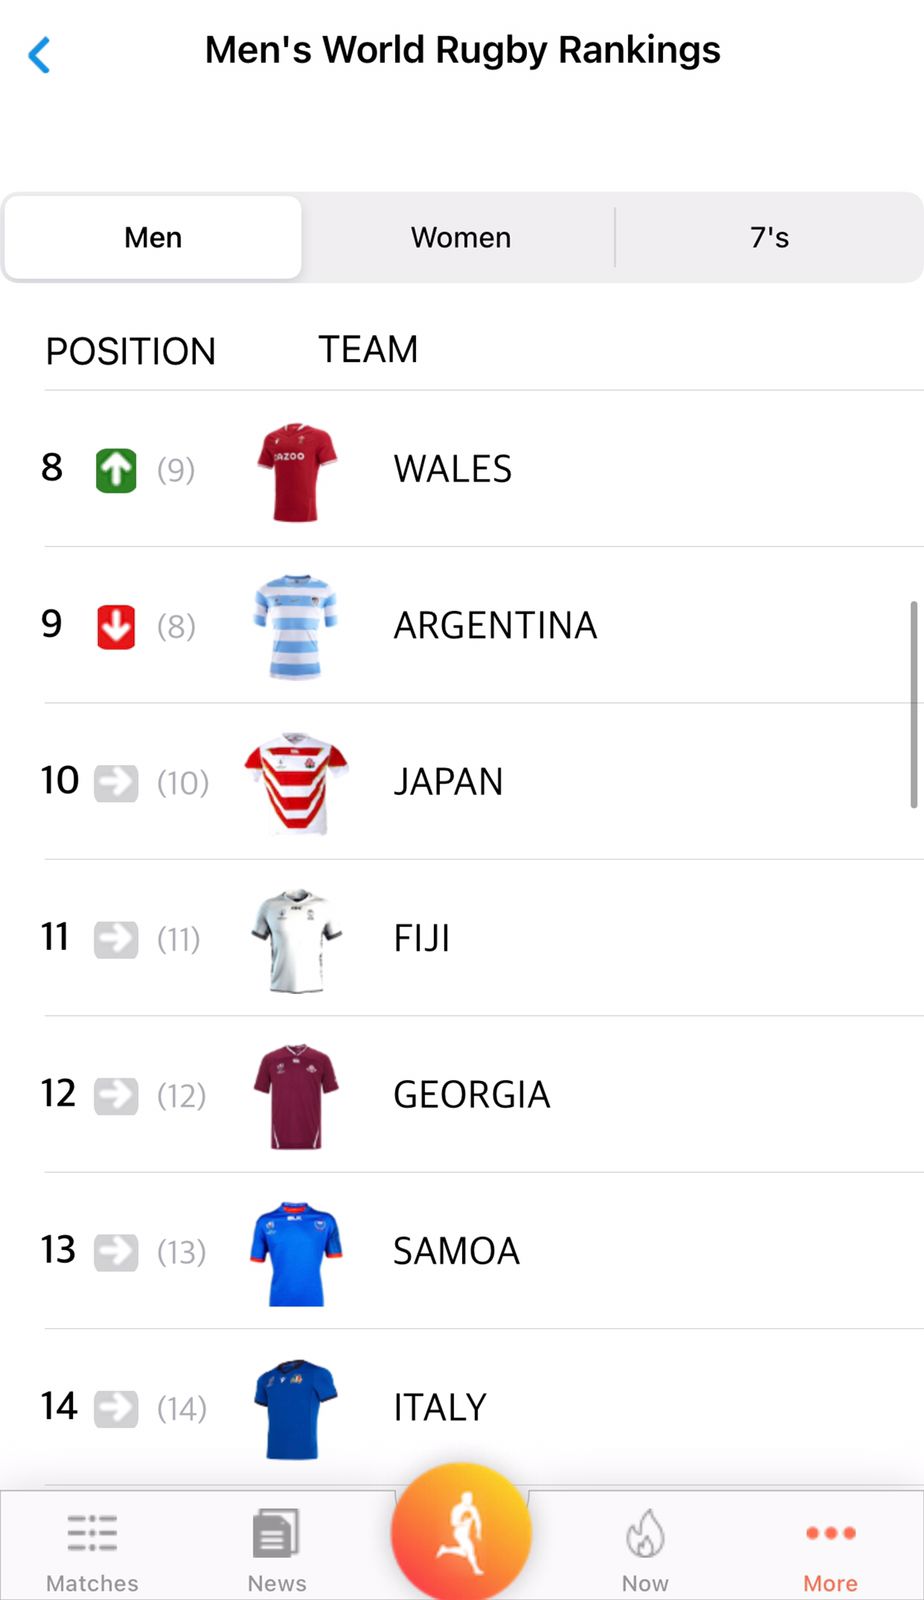Click the vertical scrollbar on the right

913,704
